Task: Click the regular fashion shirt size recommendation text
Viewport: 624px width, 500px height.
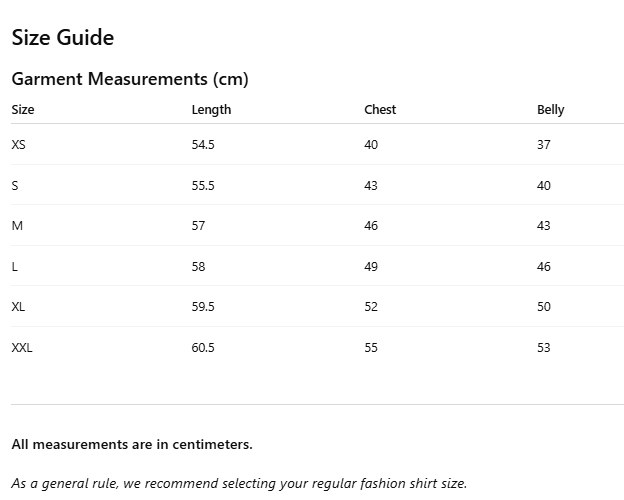Action: tap(239, 483)
